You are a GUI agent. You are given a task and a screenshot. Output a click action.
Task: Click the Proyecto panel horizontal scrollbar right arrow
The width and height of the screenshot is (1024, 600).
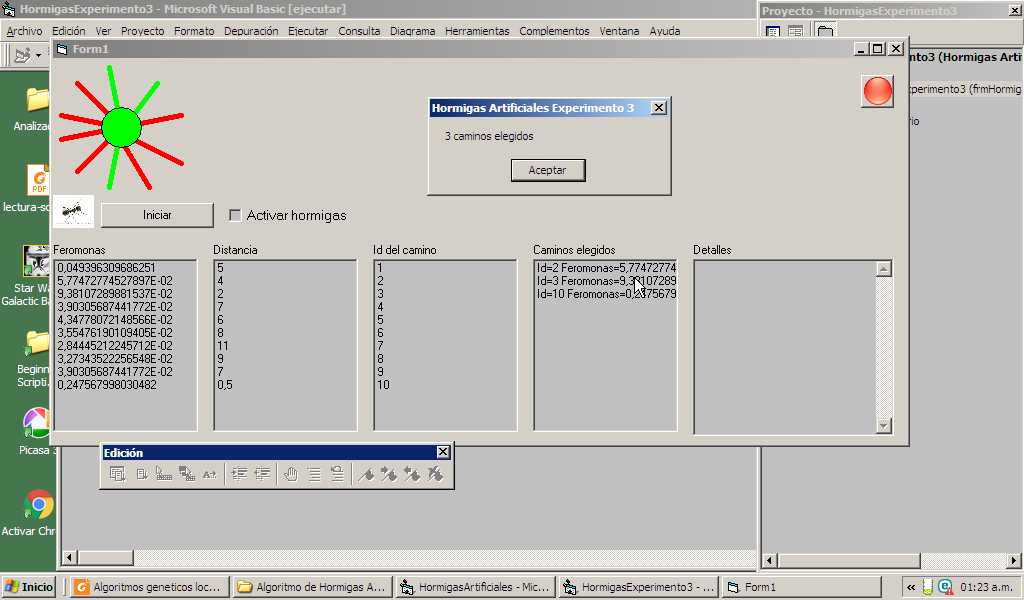[1013, 560]
